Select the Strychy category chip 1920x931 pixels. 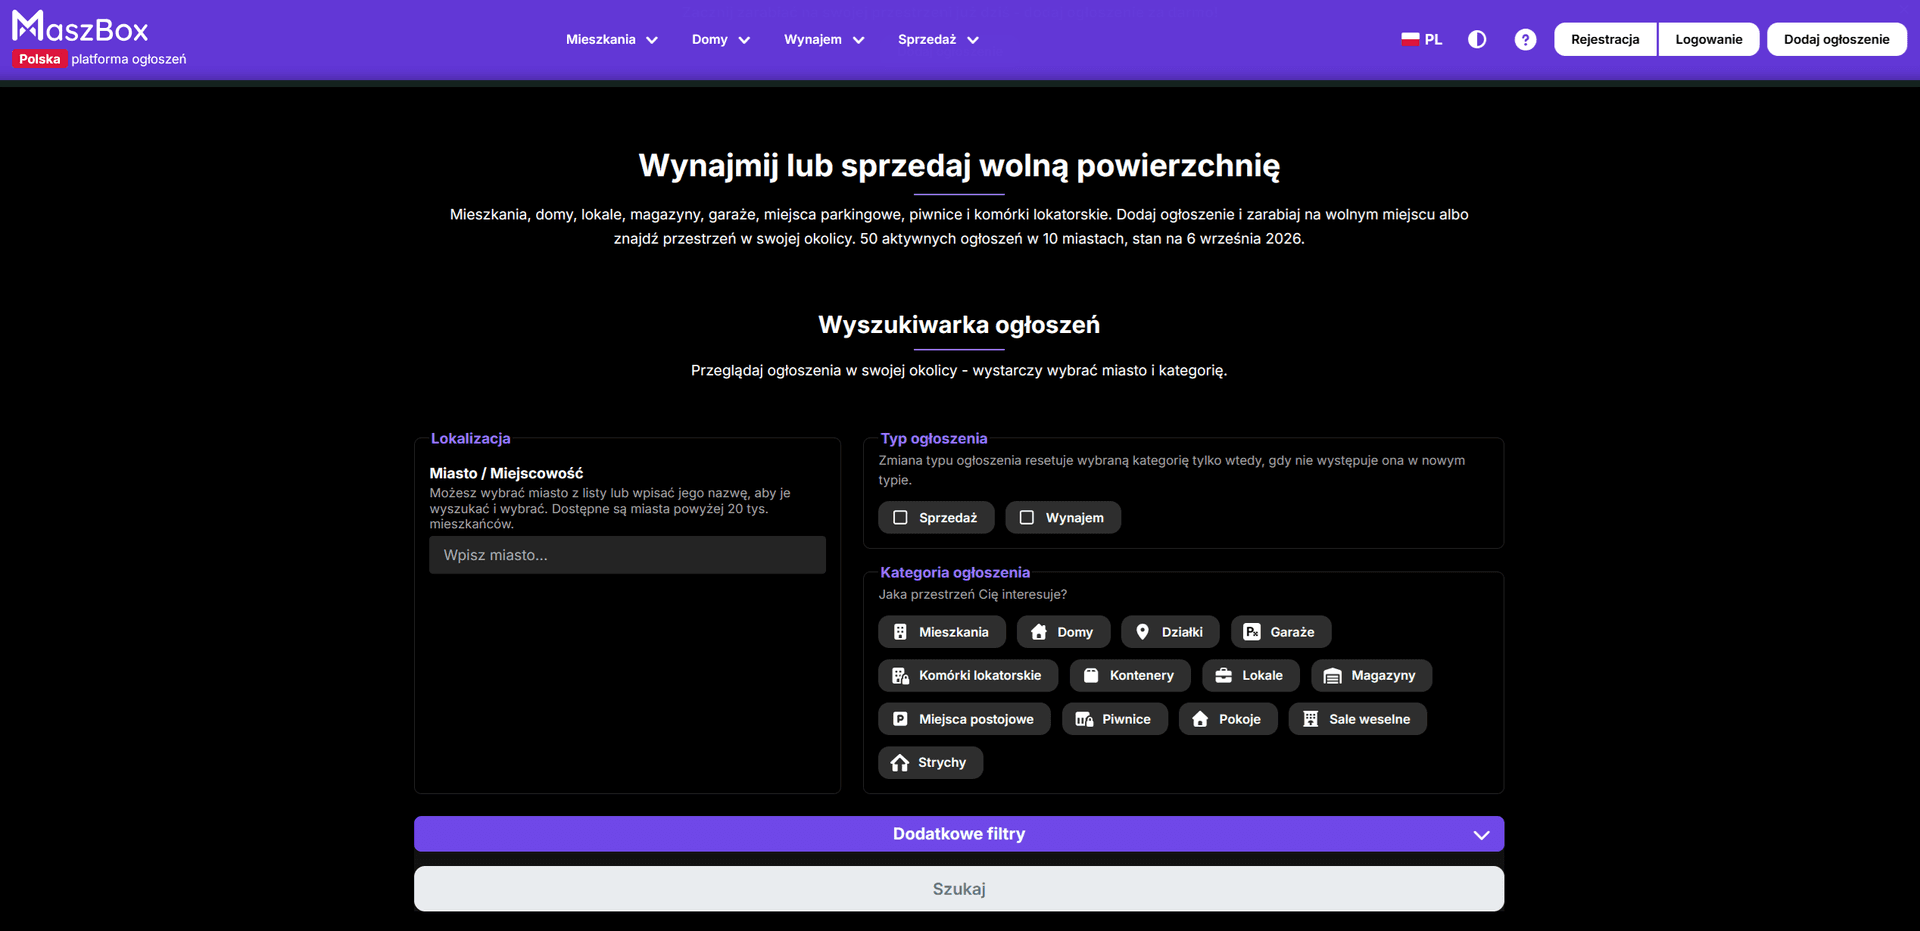(x=930, y=763)
